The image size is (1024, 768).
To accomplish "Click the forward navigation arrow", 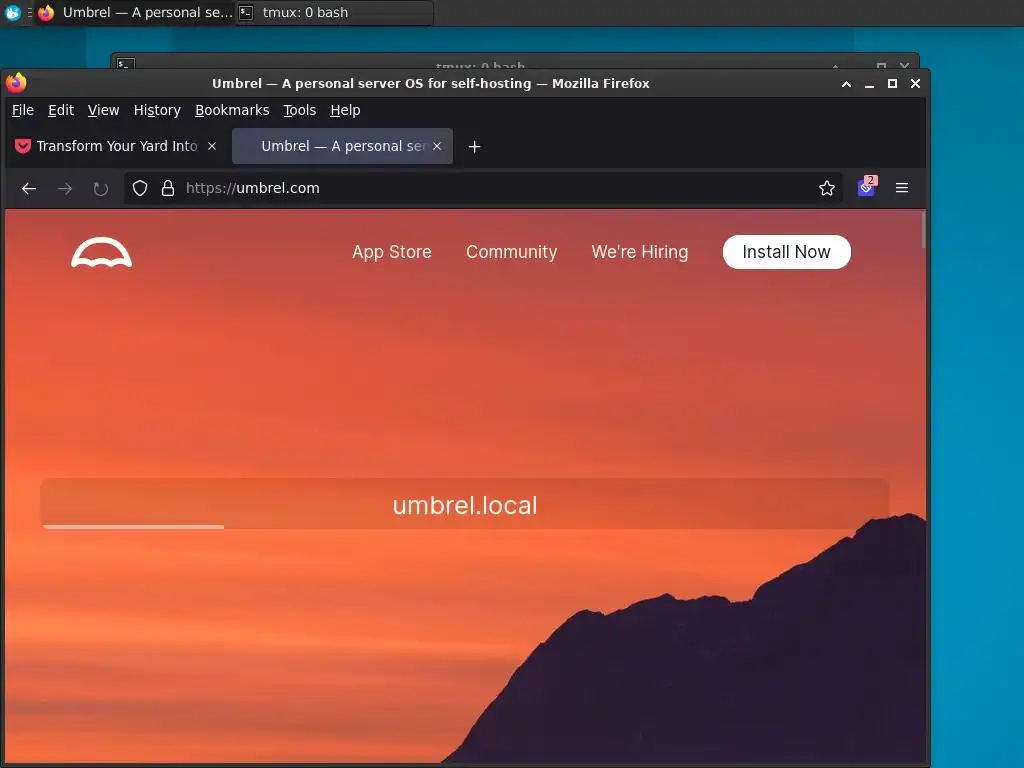I will (65, 189).
